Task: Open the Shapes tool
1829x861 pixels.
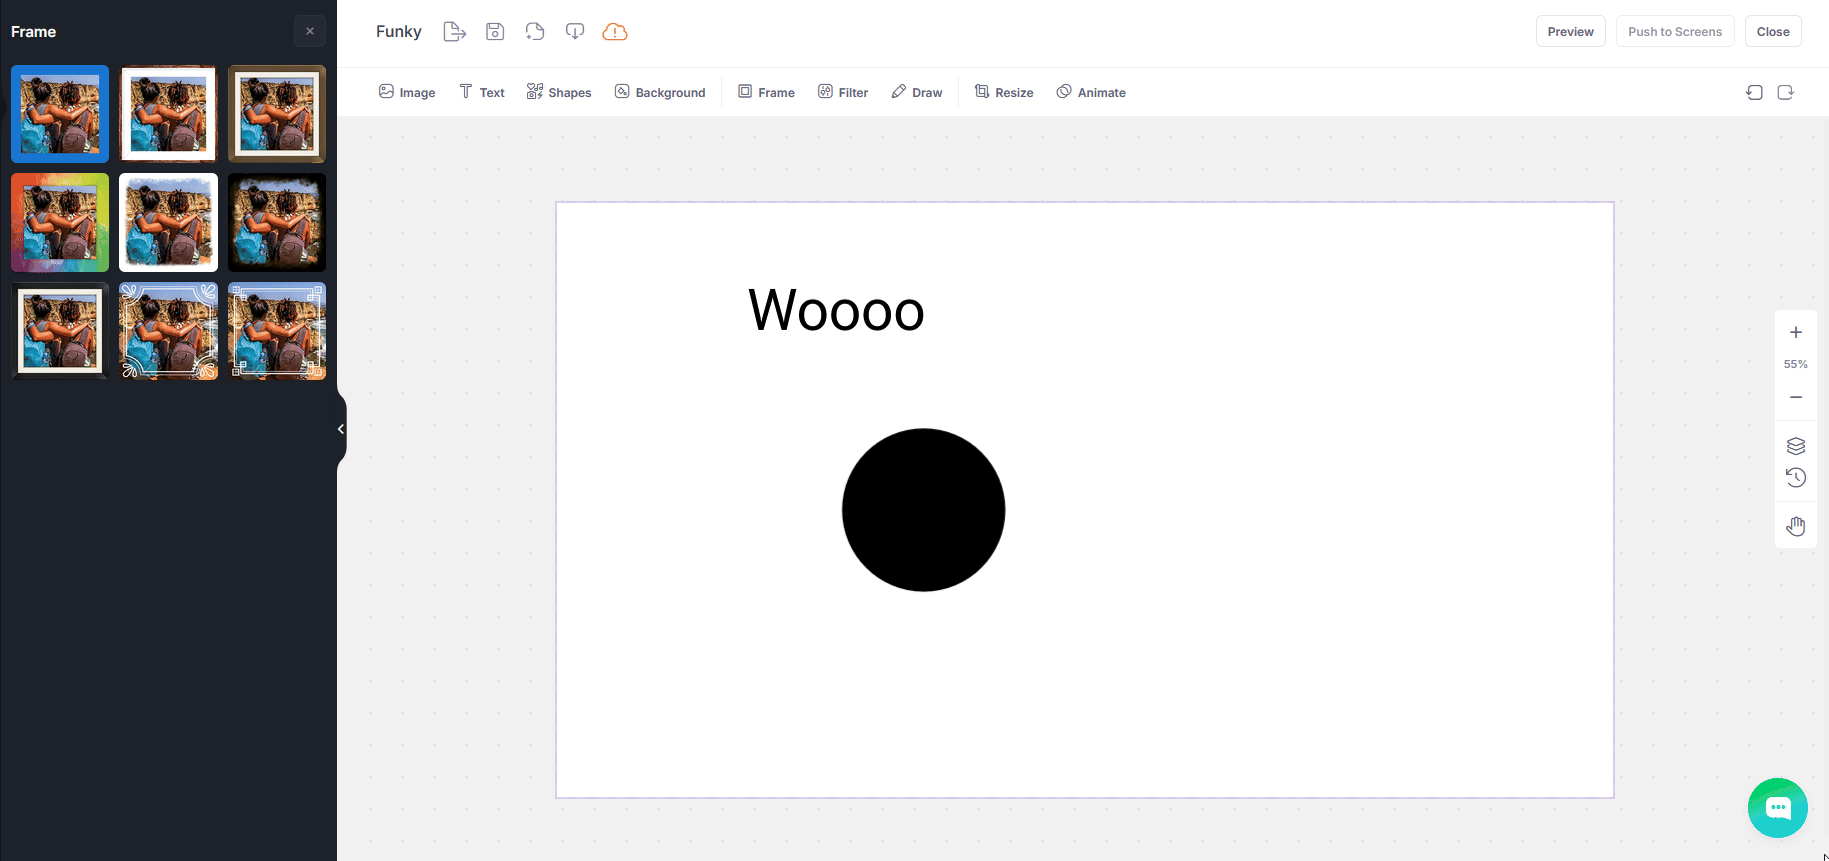Action: 559,92
